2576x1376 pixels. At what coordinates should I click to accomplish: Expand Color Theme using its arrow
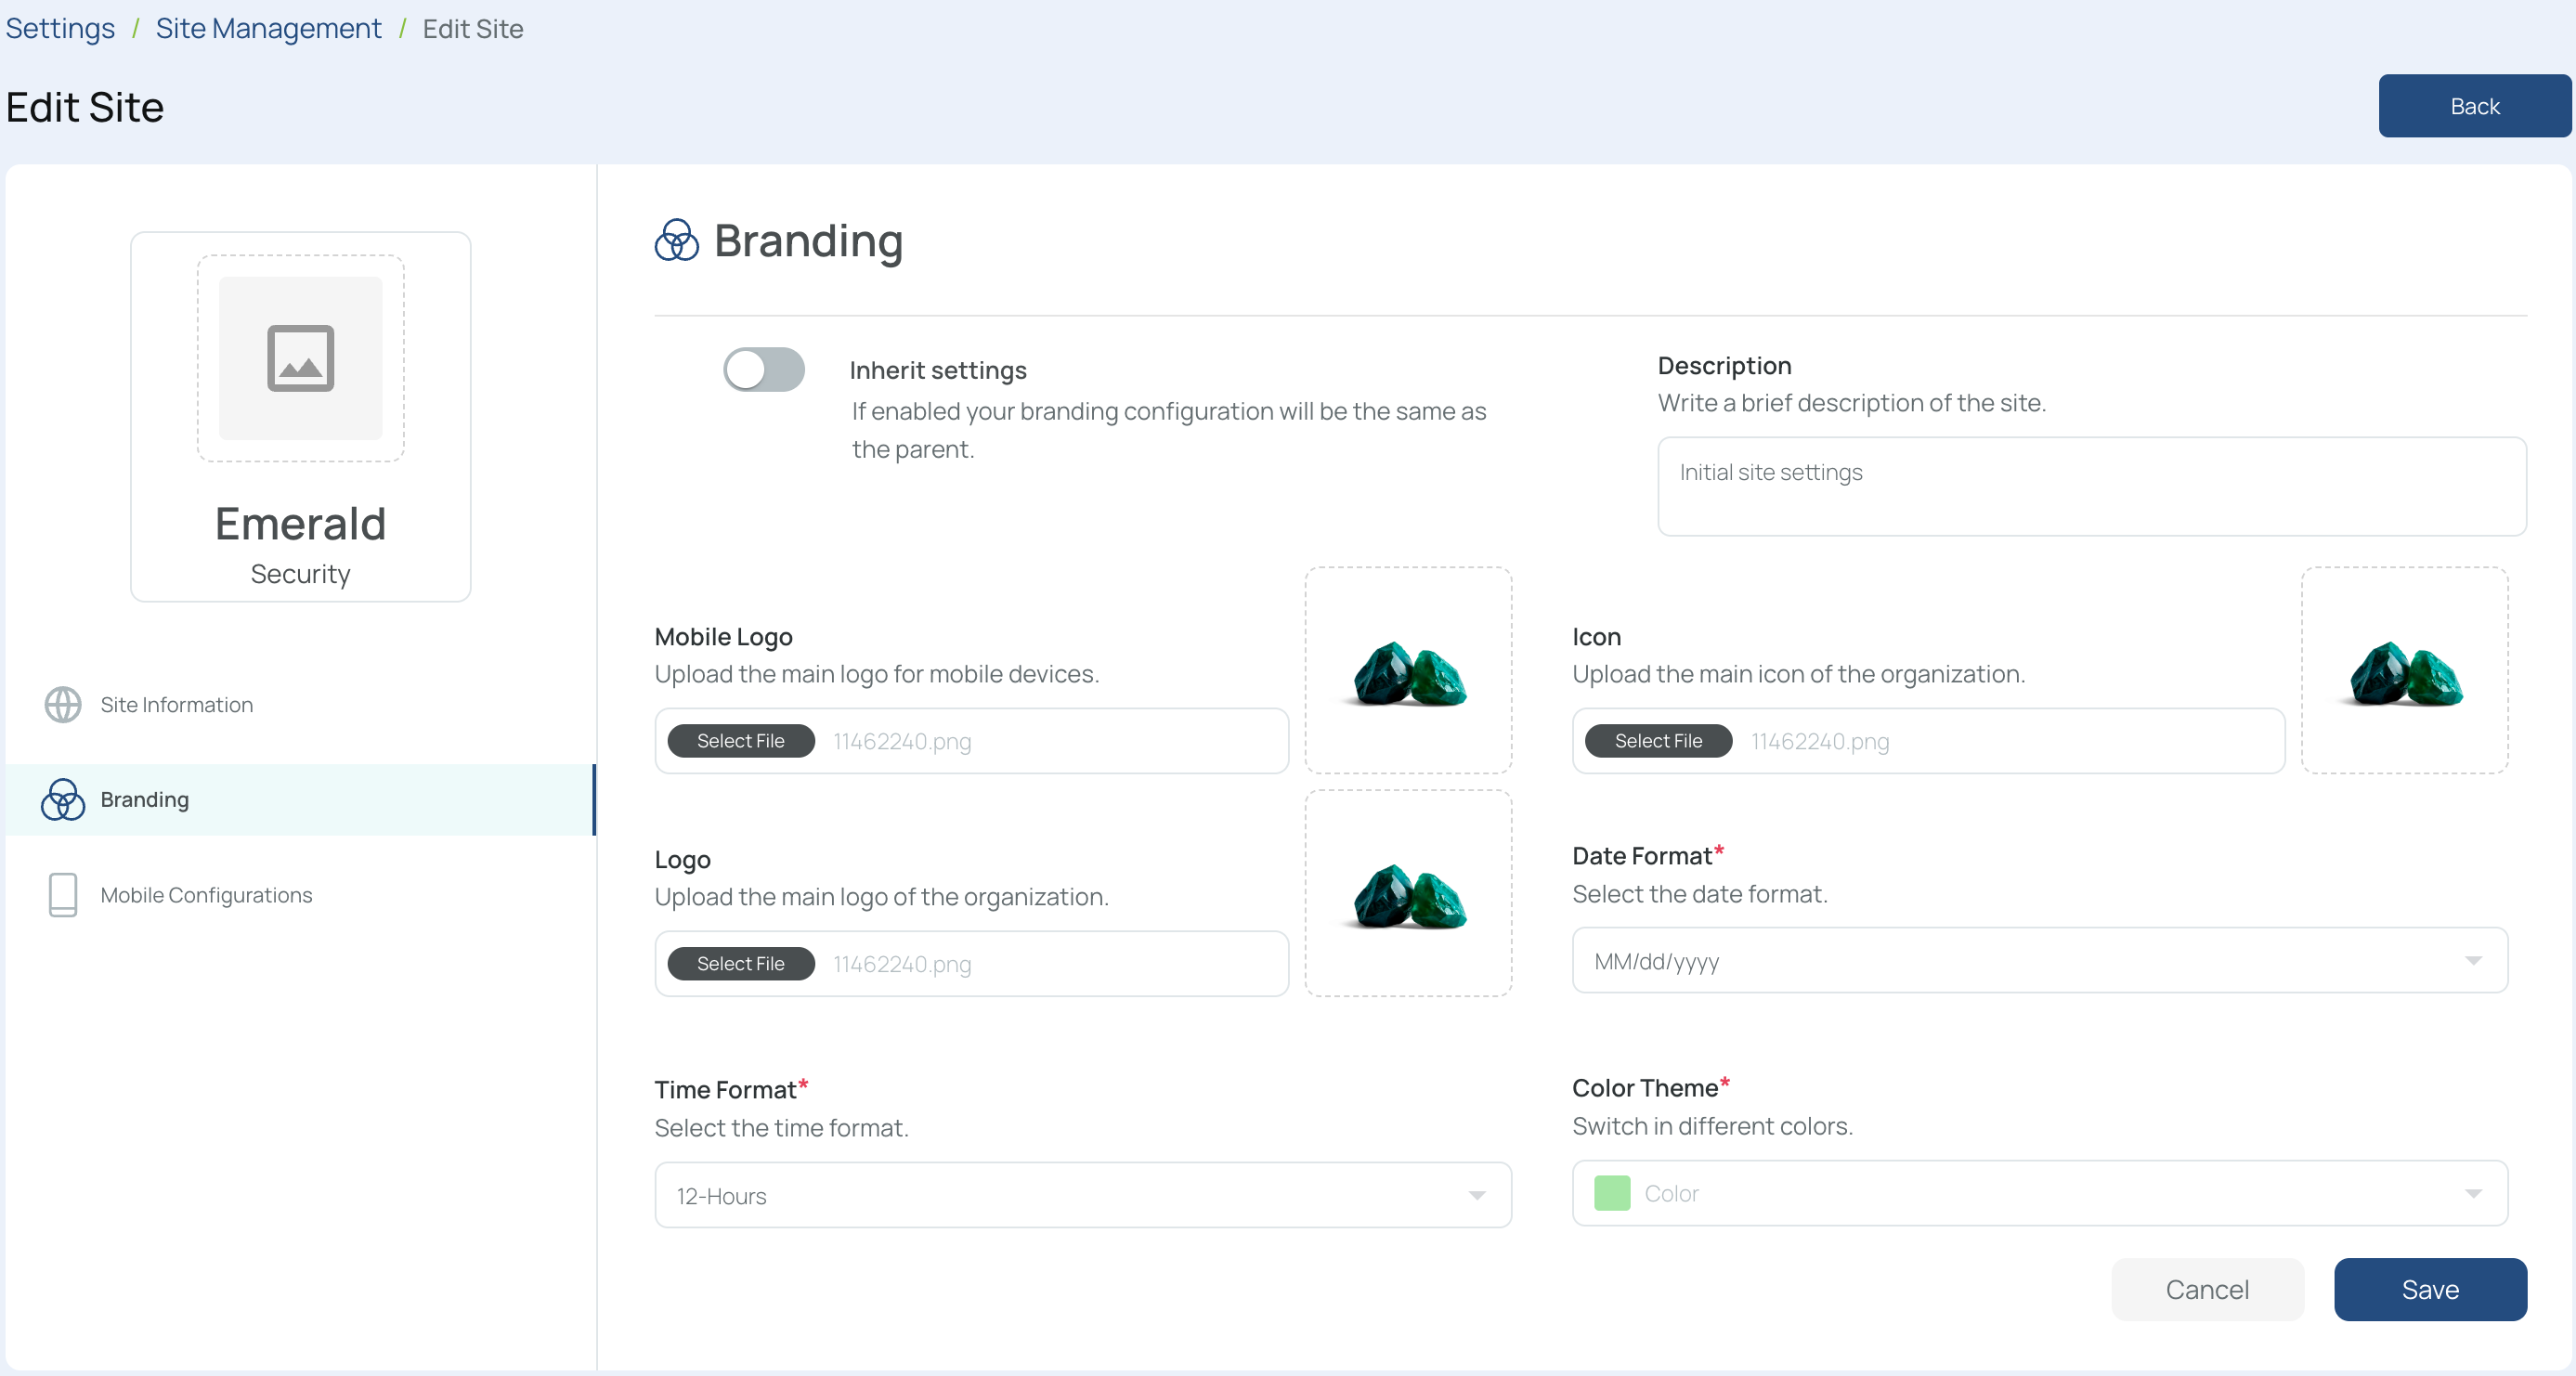2473,1193
